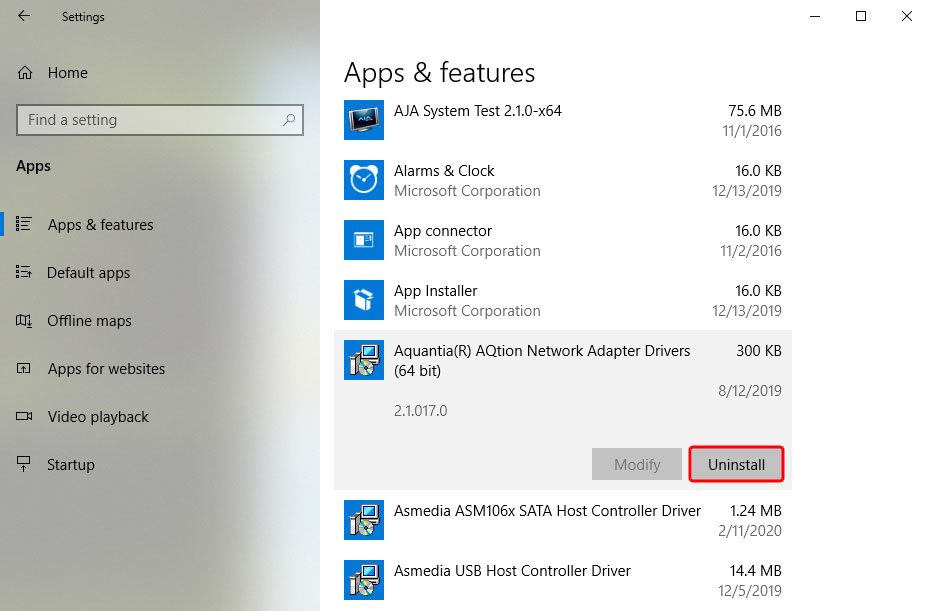Click the greyed-out Modify button

tap(637, 464)
